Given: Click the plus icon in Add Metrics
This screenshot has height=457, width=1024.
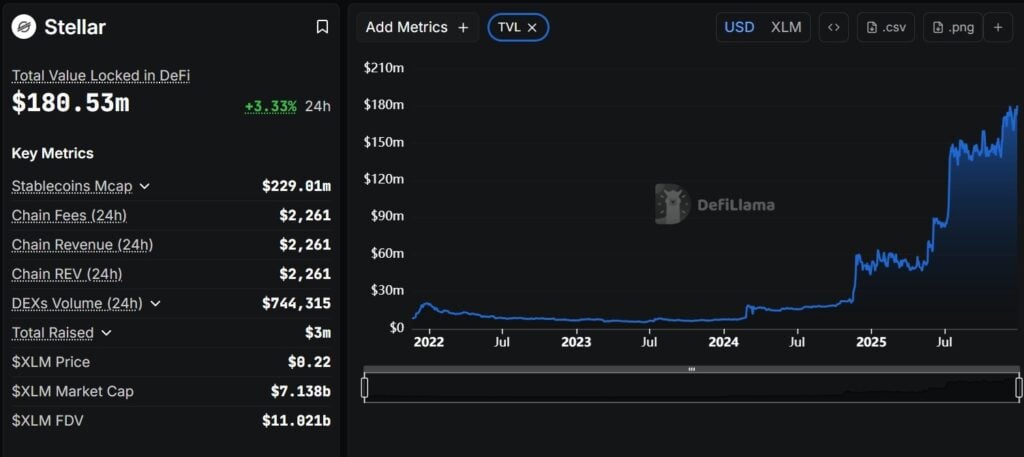Looking at the screenshot, I should (464, 27).
